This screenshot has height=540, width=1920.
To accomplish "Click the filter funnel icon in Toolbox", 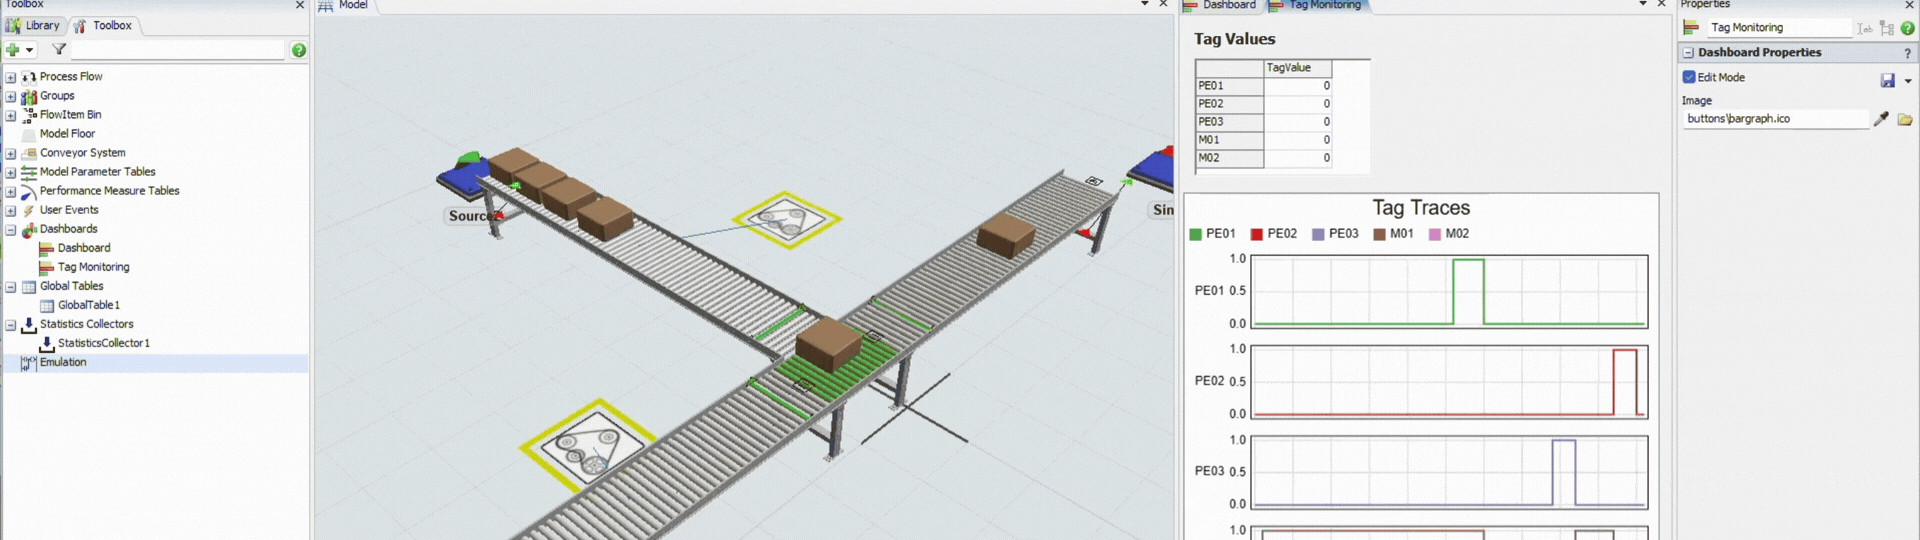I will point(59,49).
